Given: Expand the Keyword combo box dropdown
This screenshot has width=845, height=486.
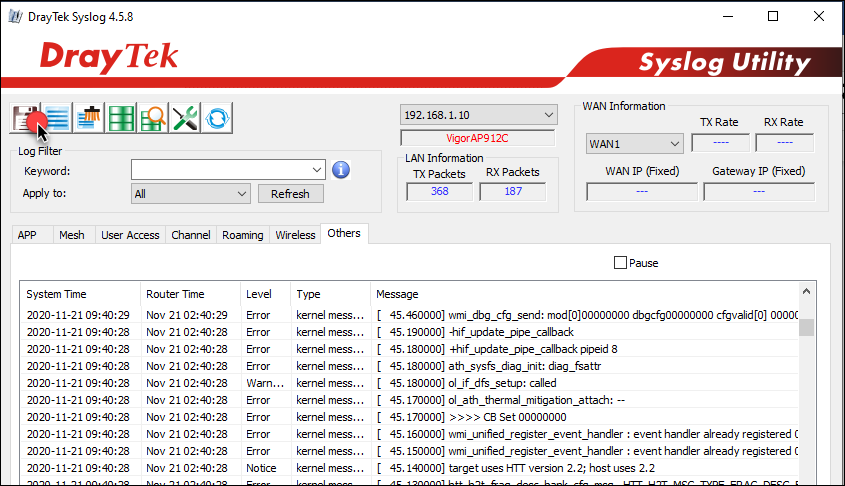Looking at the screenshot, I should 316,170.
